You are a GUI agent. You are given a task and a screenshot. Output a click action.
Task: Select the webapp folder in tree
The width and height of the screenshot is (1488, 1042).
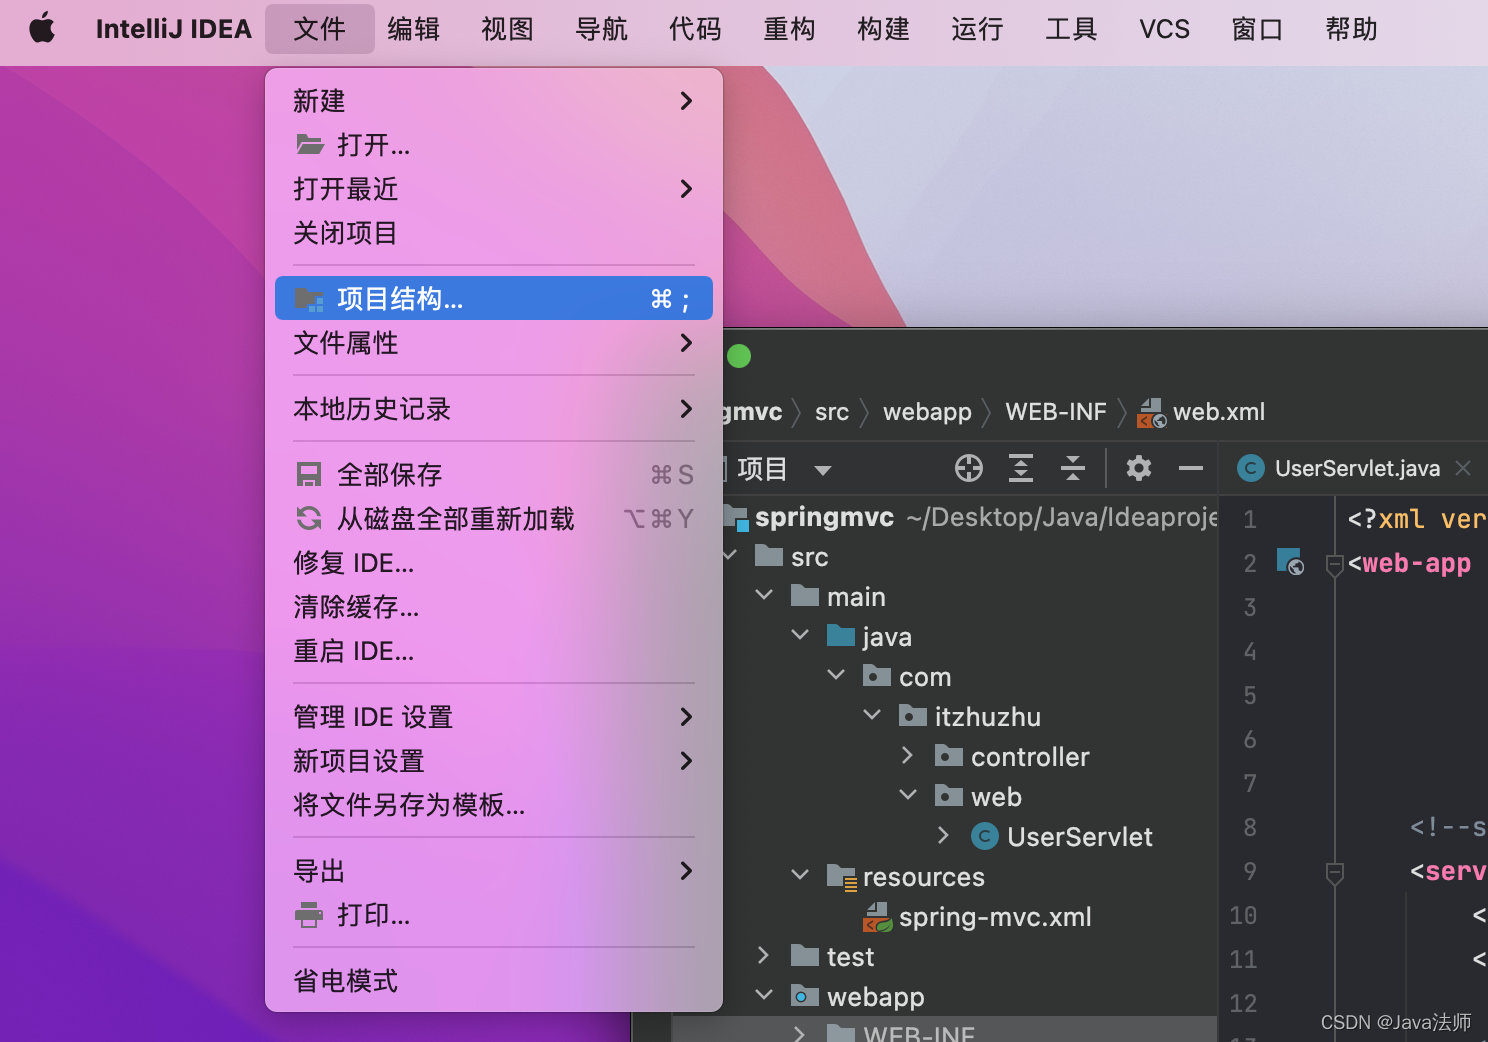pyautogui.click(x=858, y=997)
